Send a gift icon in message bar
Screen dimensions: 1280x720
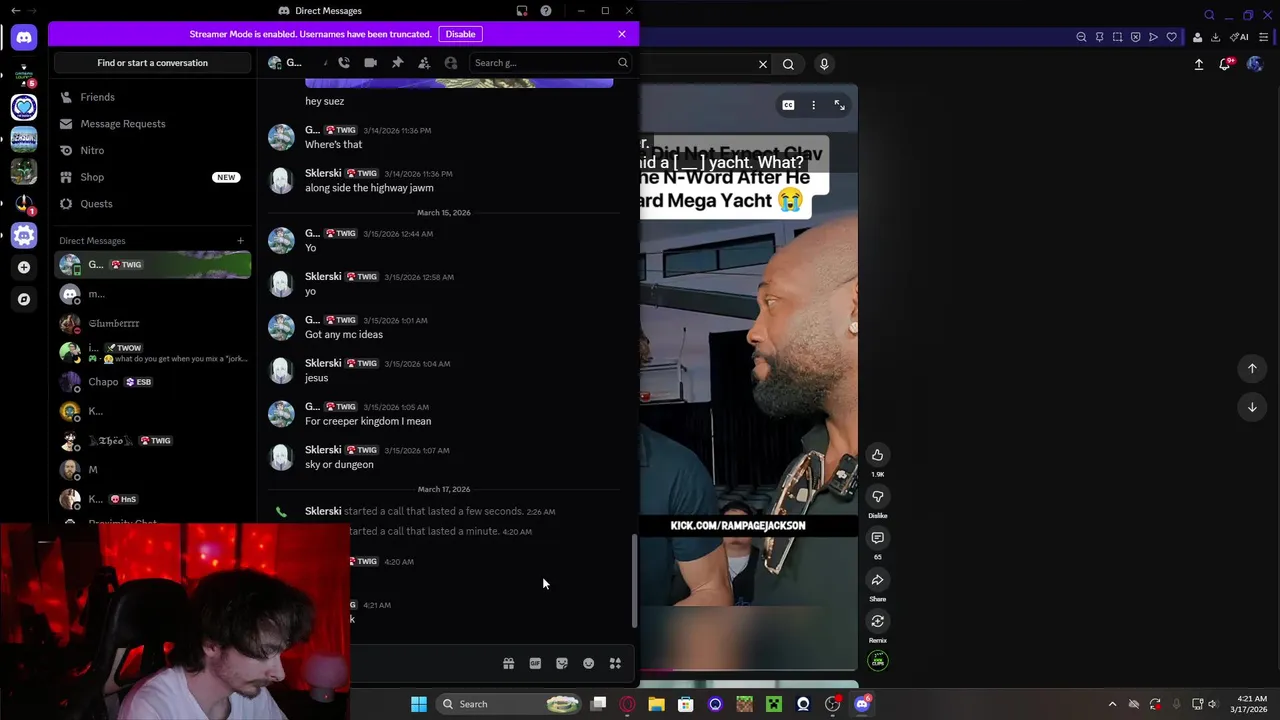click(508, 663)
